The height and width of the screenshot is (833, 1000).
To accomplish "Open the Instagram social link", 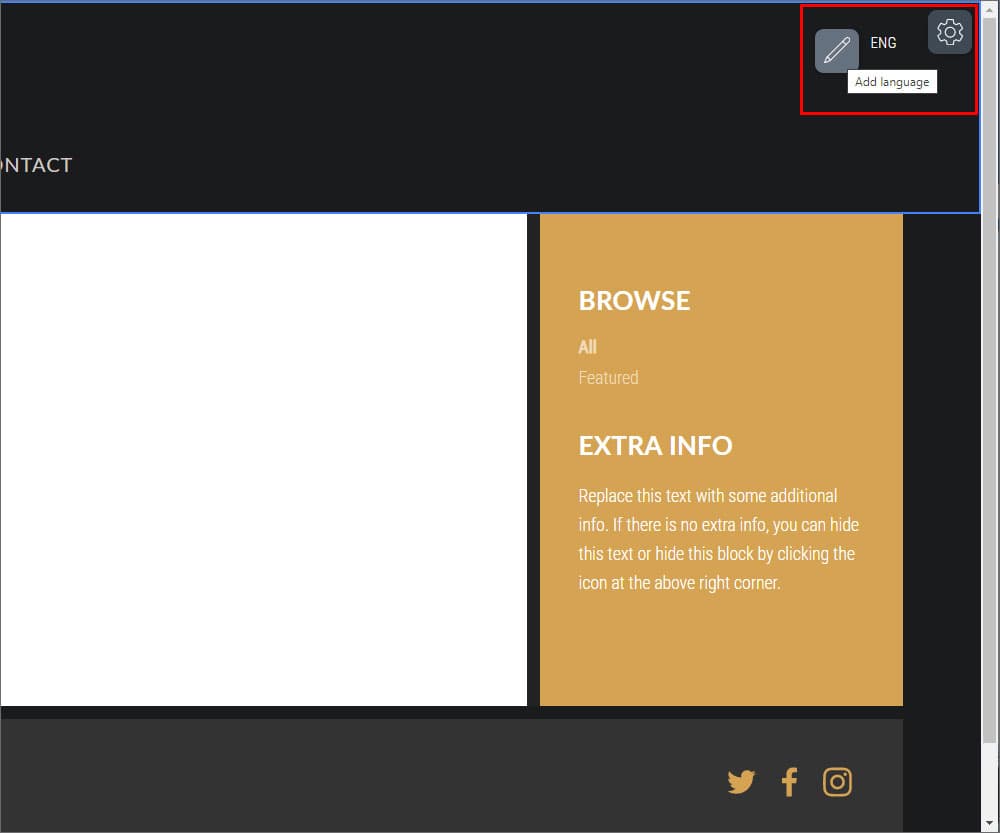I will pos(837,782).
